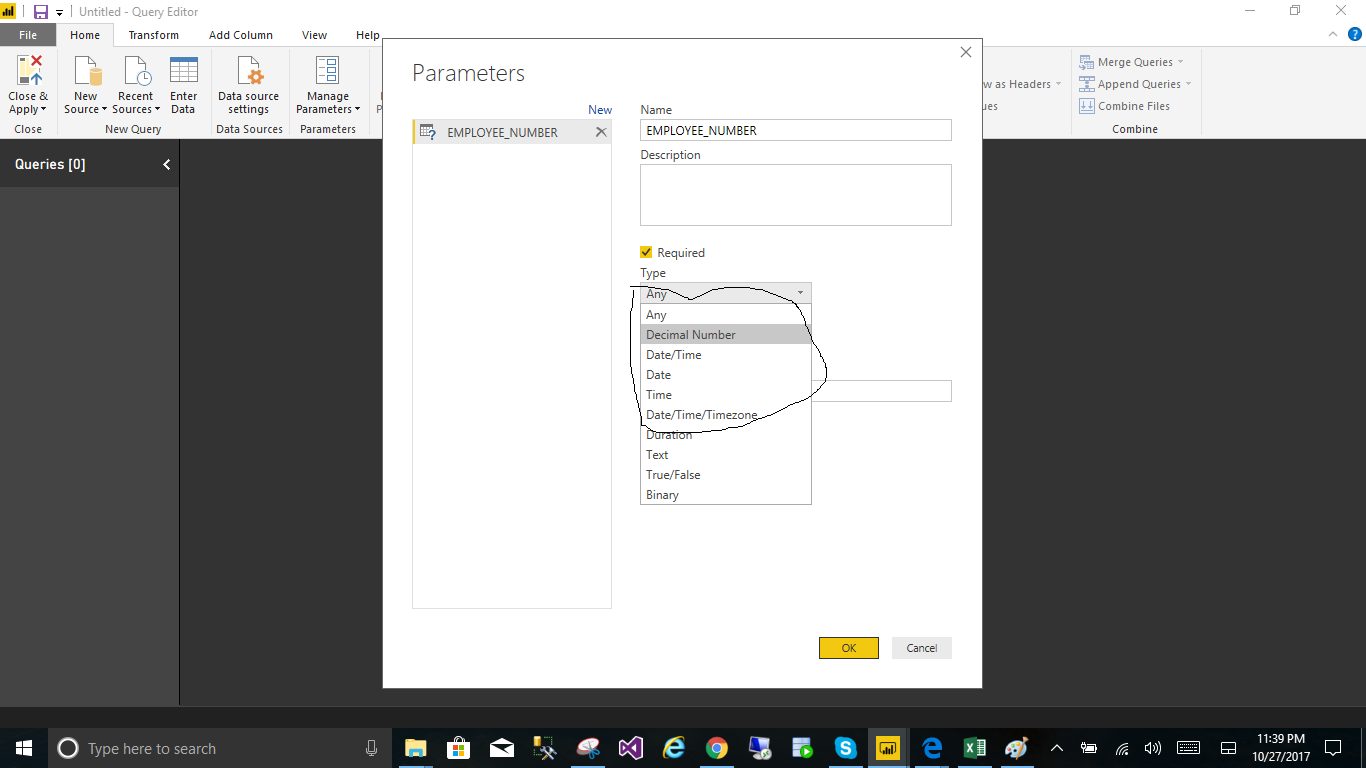This screenshot has width=1366, height=768.
Task: Open Visual Studio from the taskbar
Action: 630,748
